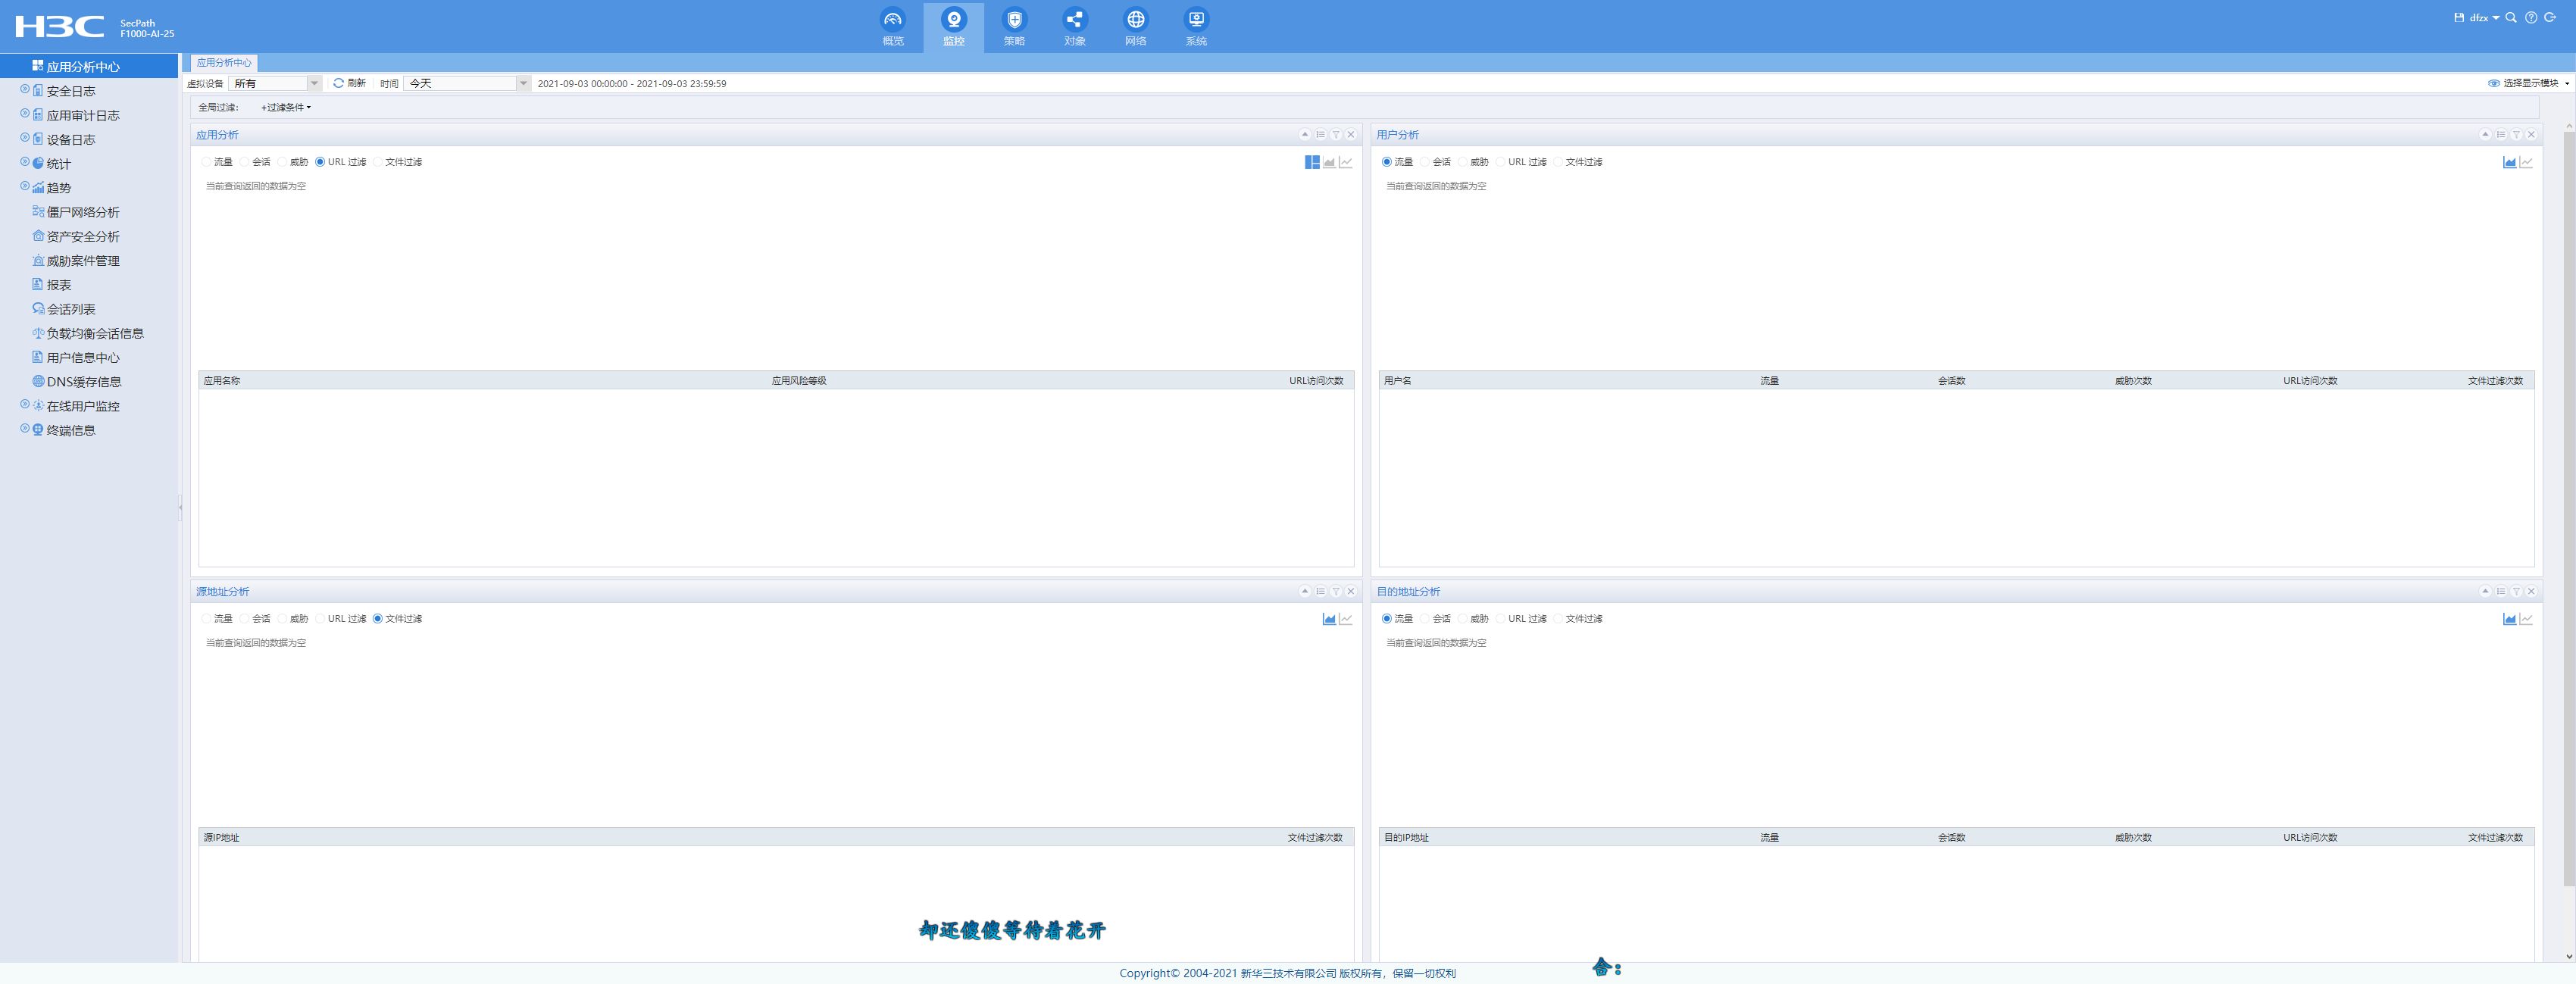
Task: Click the 刷新 refresh button
Action: (350, 83)
